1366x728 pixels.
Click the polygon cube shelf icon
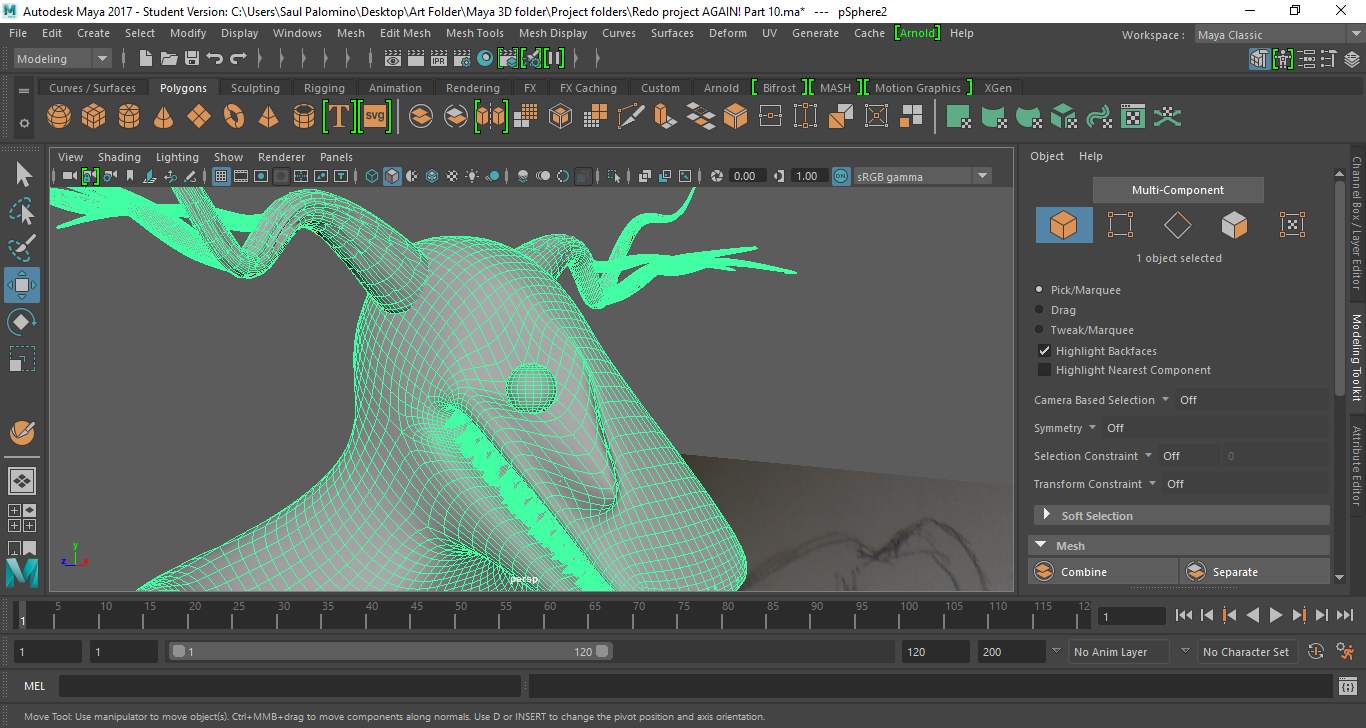pyautogui.click(x=93, y=117)
